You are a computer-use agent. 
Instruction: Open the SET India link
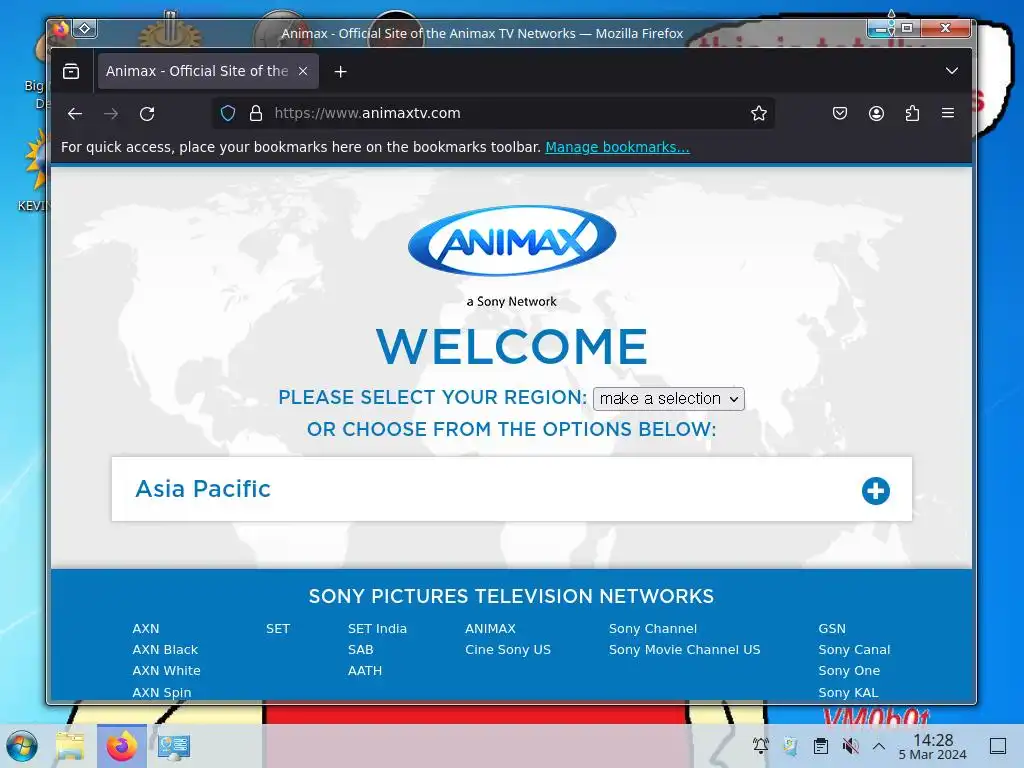tap(377, 628)
